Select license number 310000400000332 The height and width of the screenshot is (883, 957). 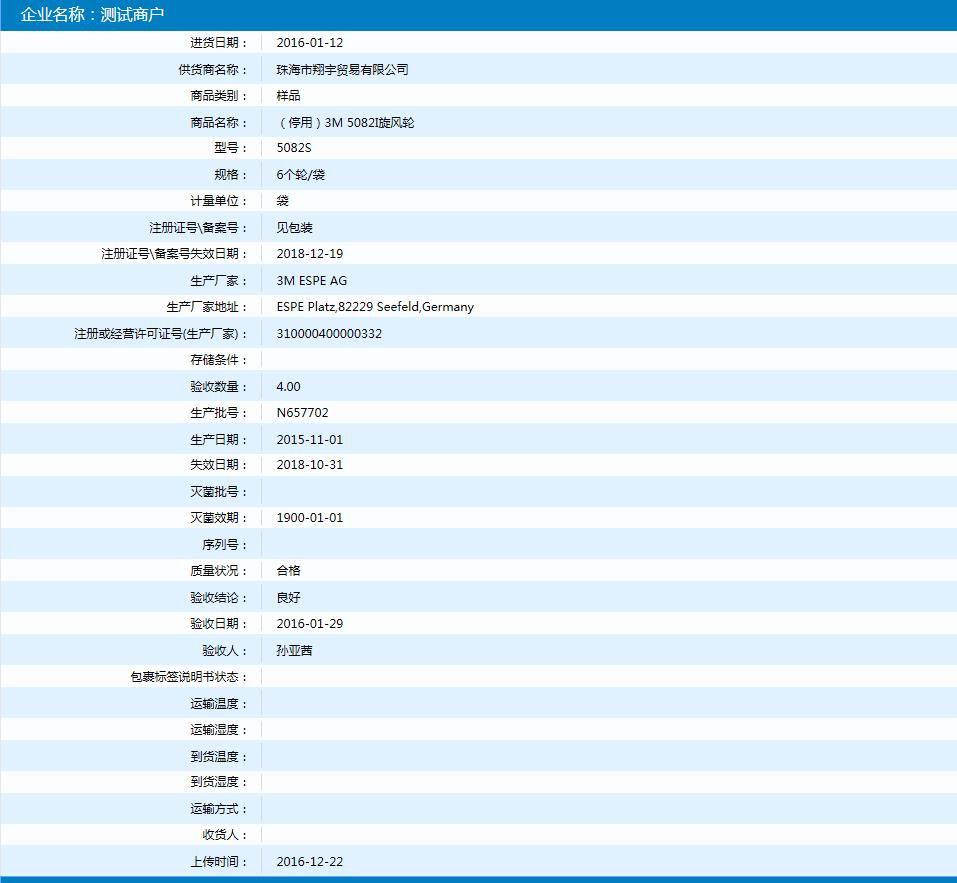[329, 334]
